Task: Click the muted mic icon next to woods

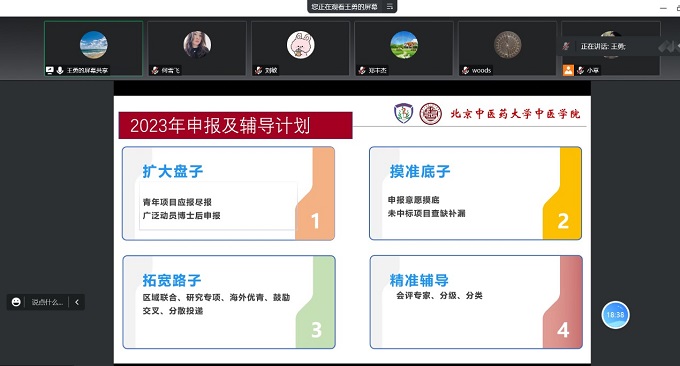Action: [465, 70]
